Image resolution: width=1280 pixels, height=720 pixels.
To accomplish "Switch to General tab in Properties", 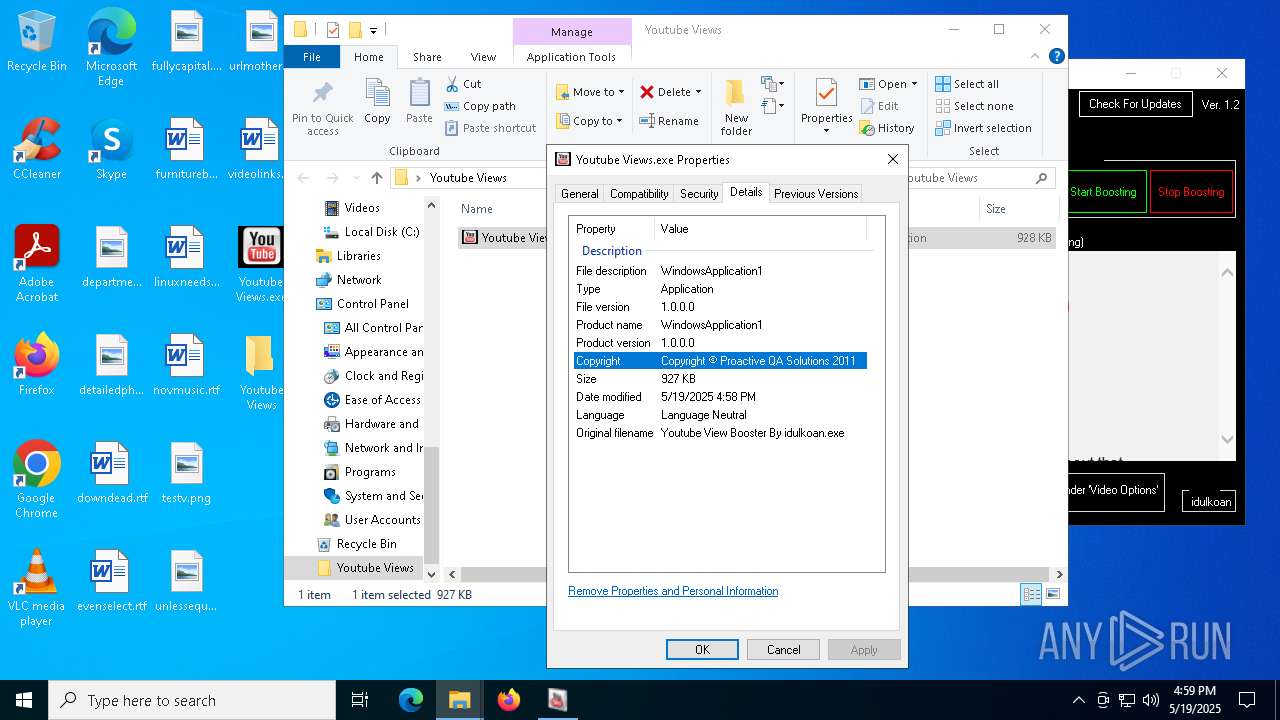I will coord(579,194).
